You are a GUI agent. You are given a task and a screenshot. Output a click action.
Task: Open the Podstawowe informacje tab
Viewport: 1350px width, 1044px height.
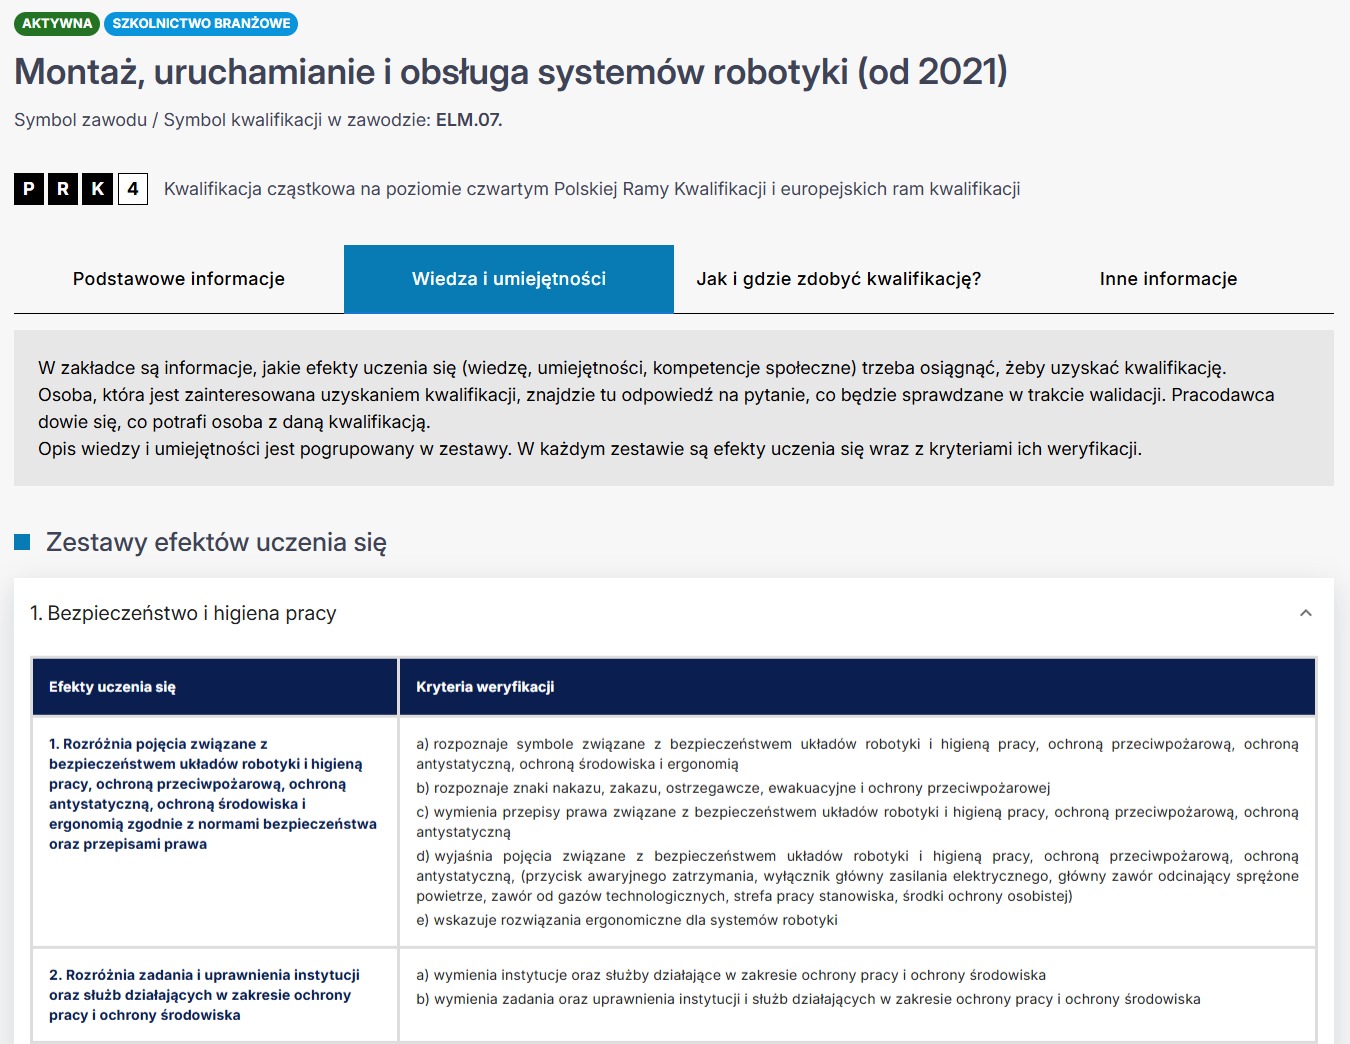pyautogui.click(x=179, y=279)
